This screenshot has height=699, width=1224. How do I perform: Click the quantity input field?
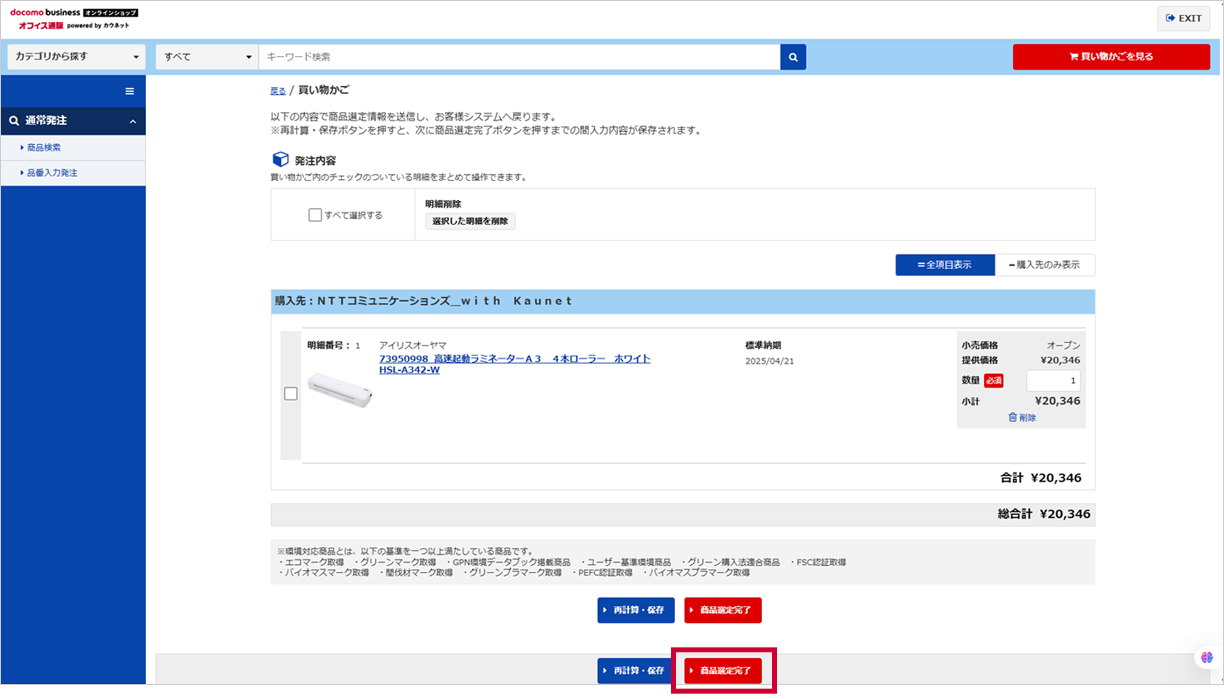tap(1053, 381)
